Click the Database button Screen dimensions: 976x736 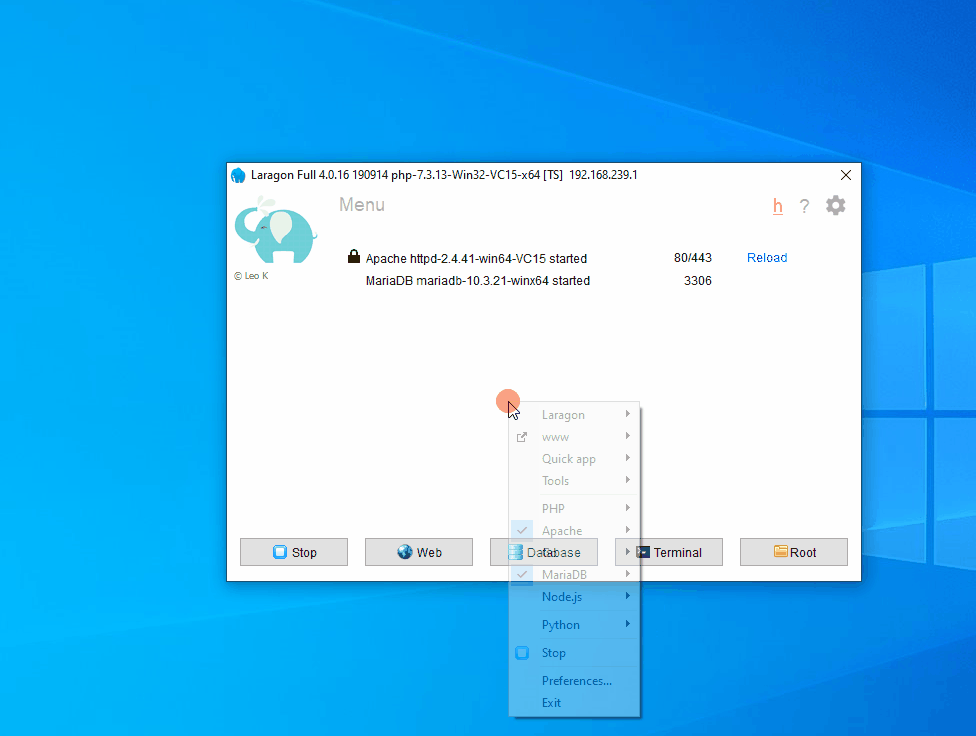[544, 552]
